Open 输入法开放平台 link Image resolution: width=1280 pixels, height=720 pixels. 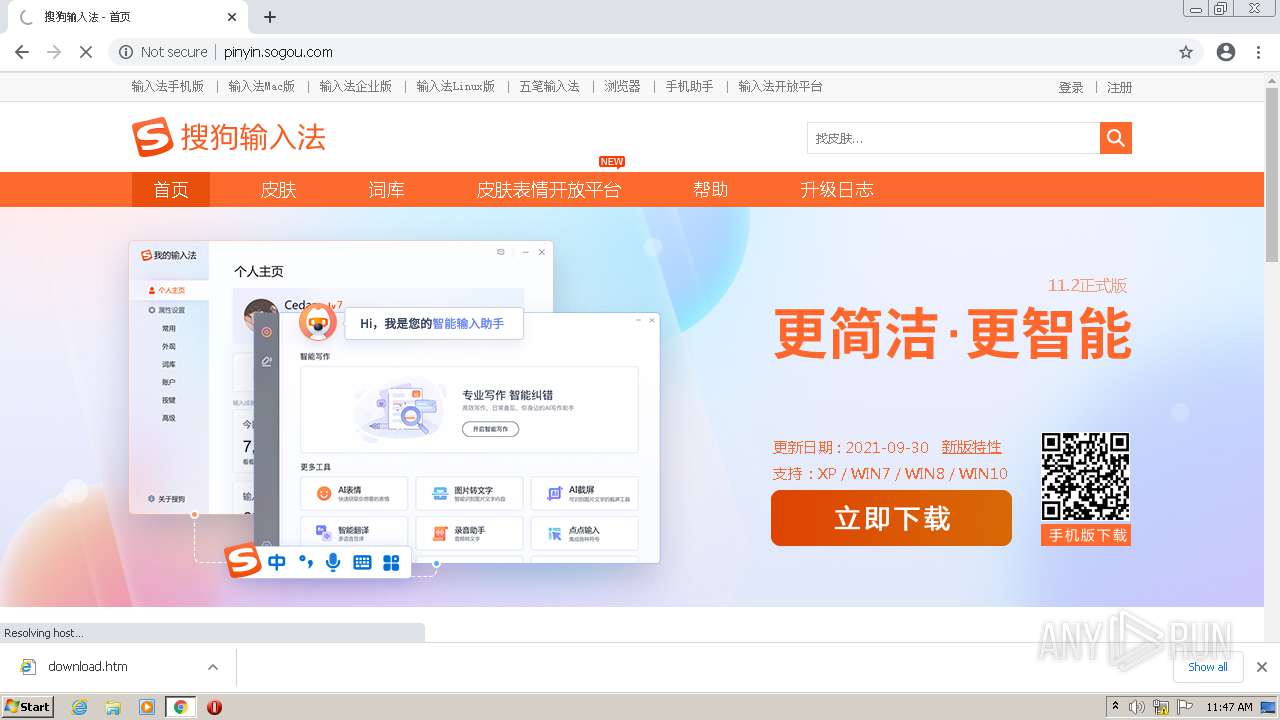780,87
